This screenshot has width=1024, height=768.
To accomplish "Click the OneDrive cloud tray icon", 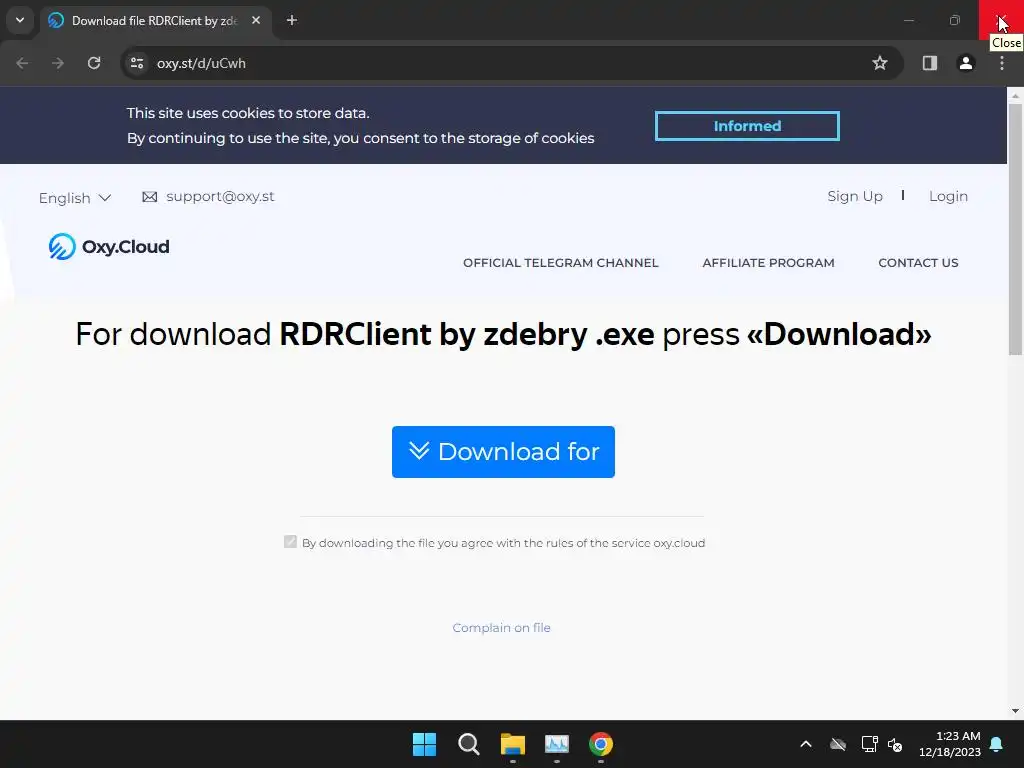I will click(x=838, y=744).
